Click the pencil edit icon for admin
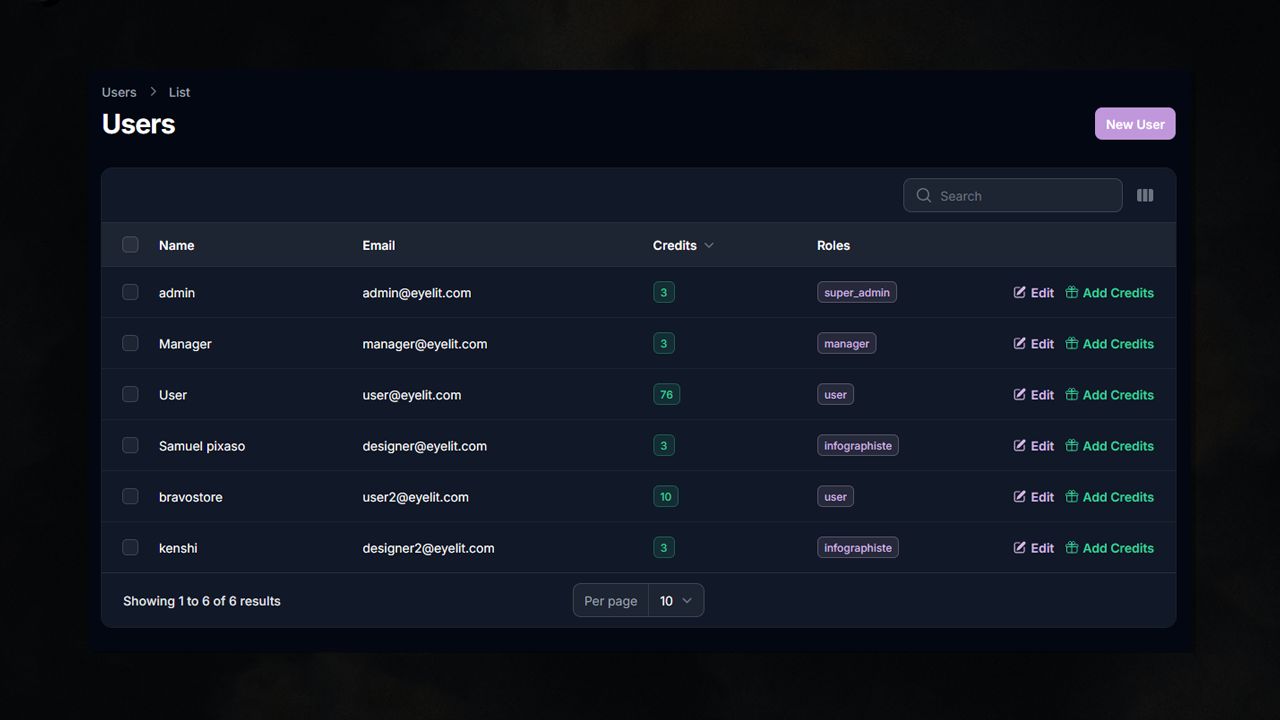 [x=1019, y=293]
